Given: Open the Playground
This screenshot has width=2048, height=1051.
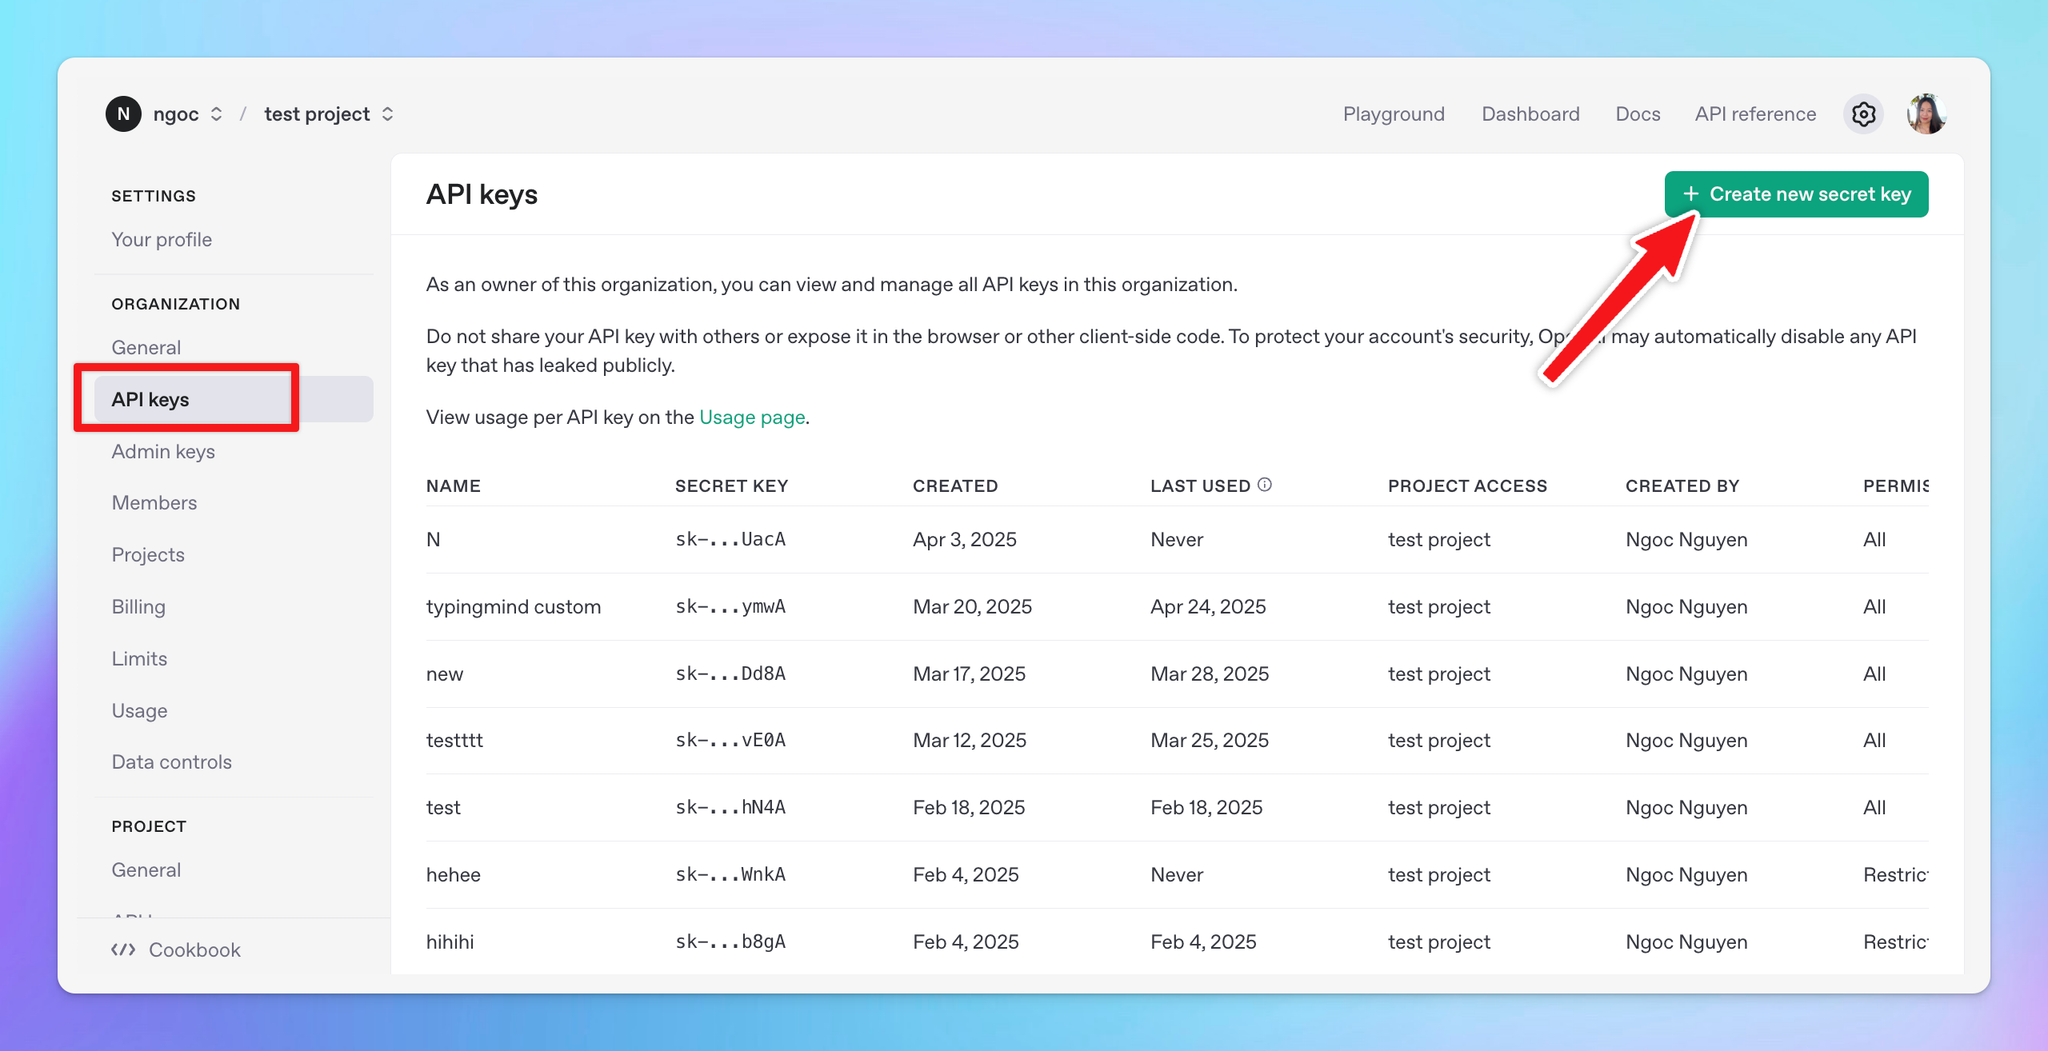Looking at the screenshot, I should tap(1393, 114).
